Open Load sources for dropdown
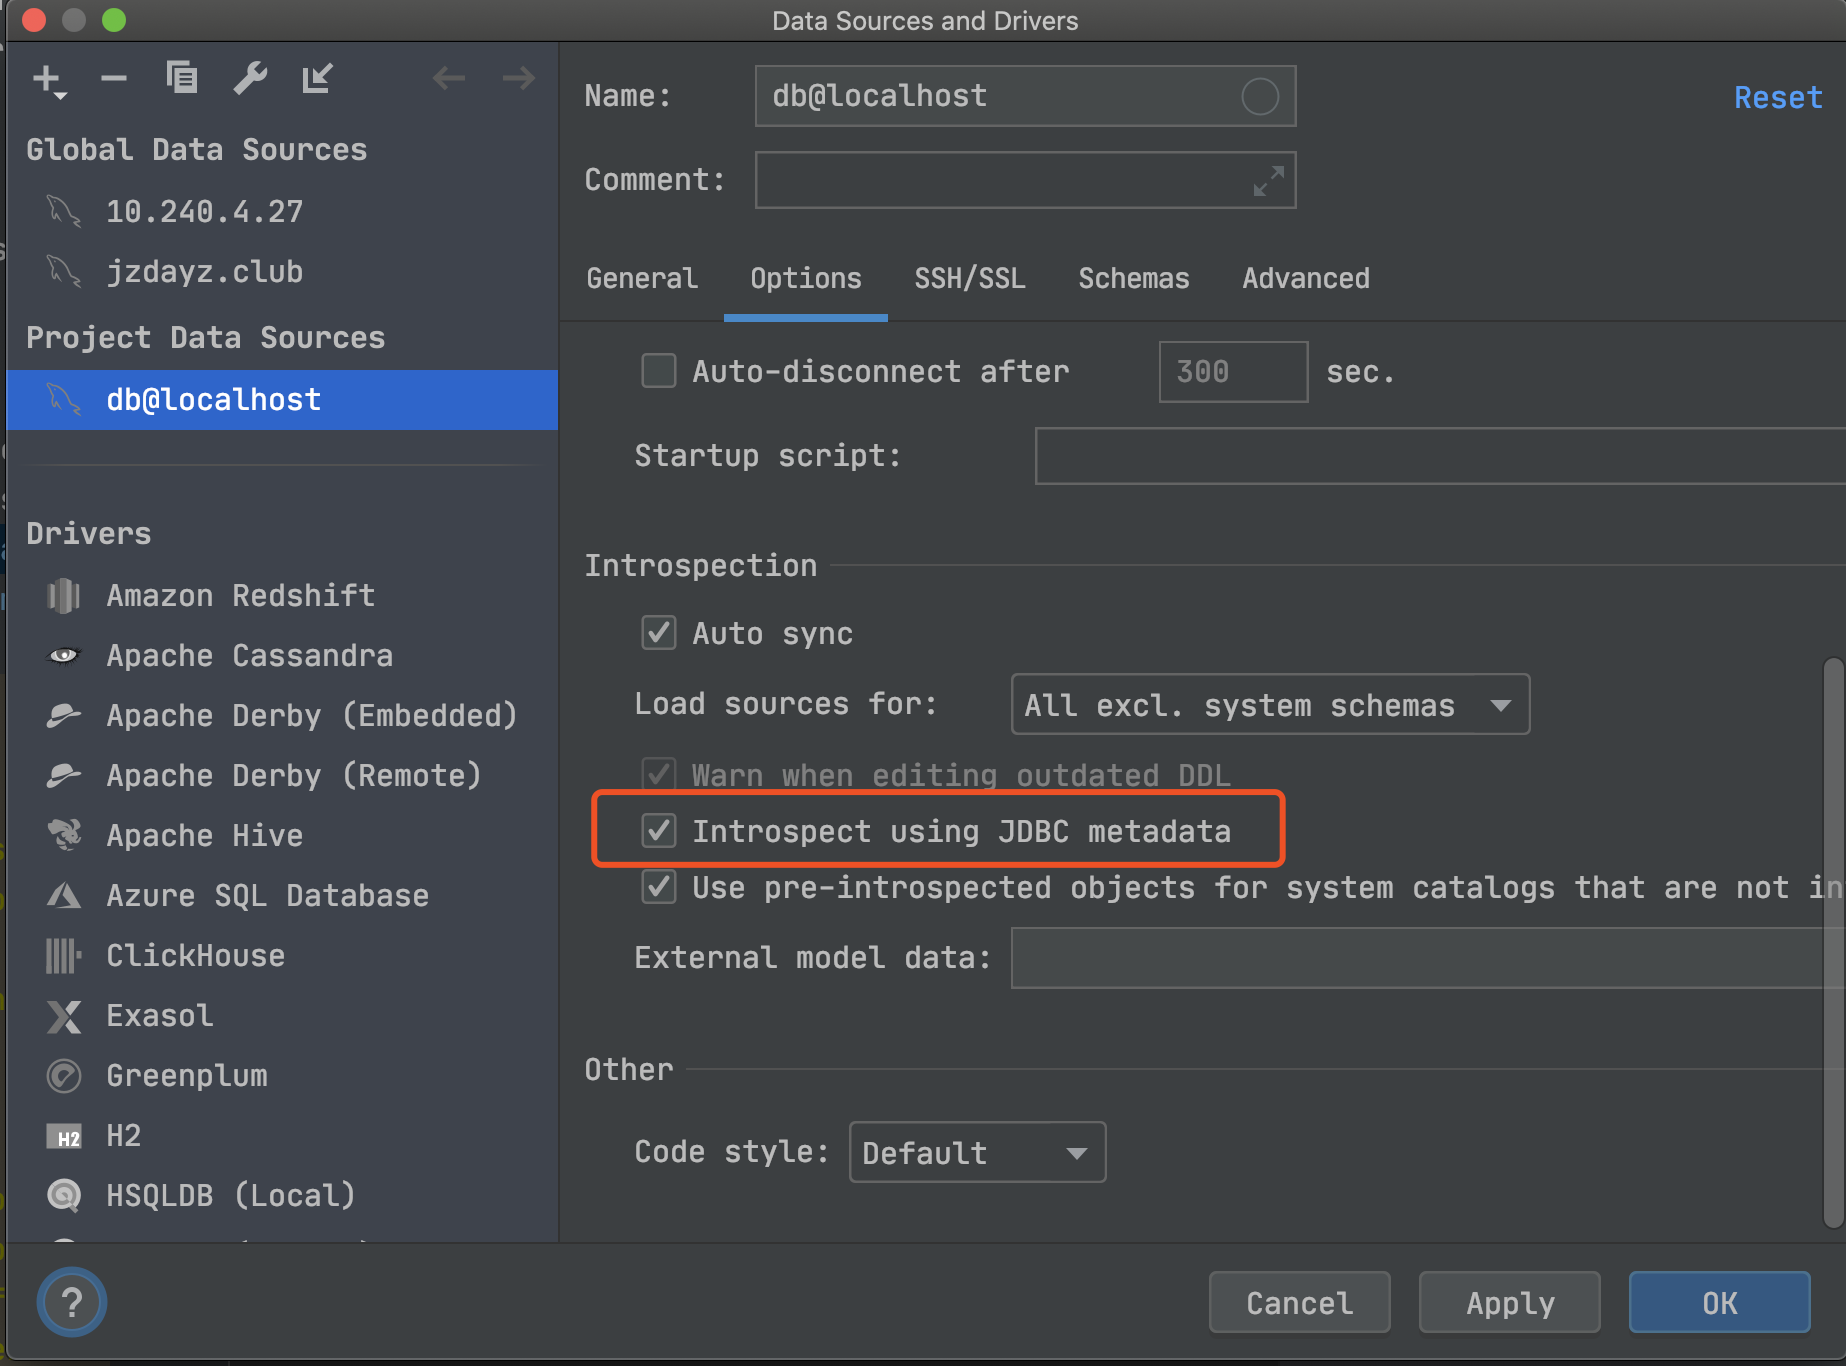Image resolution: width=1846 pixels, height=1366 pixels. click(1270, 704)
